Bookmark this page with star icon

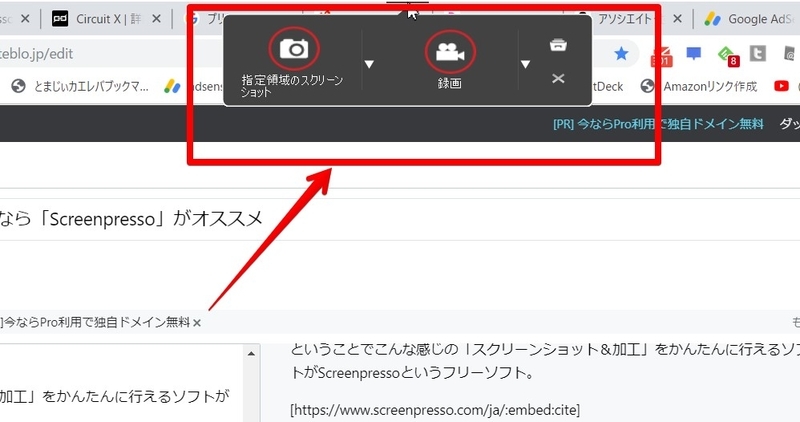point(621,54)
